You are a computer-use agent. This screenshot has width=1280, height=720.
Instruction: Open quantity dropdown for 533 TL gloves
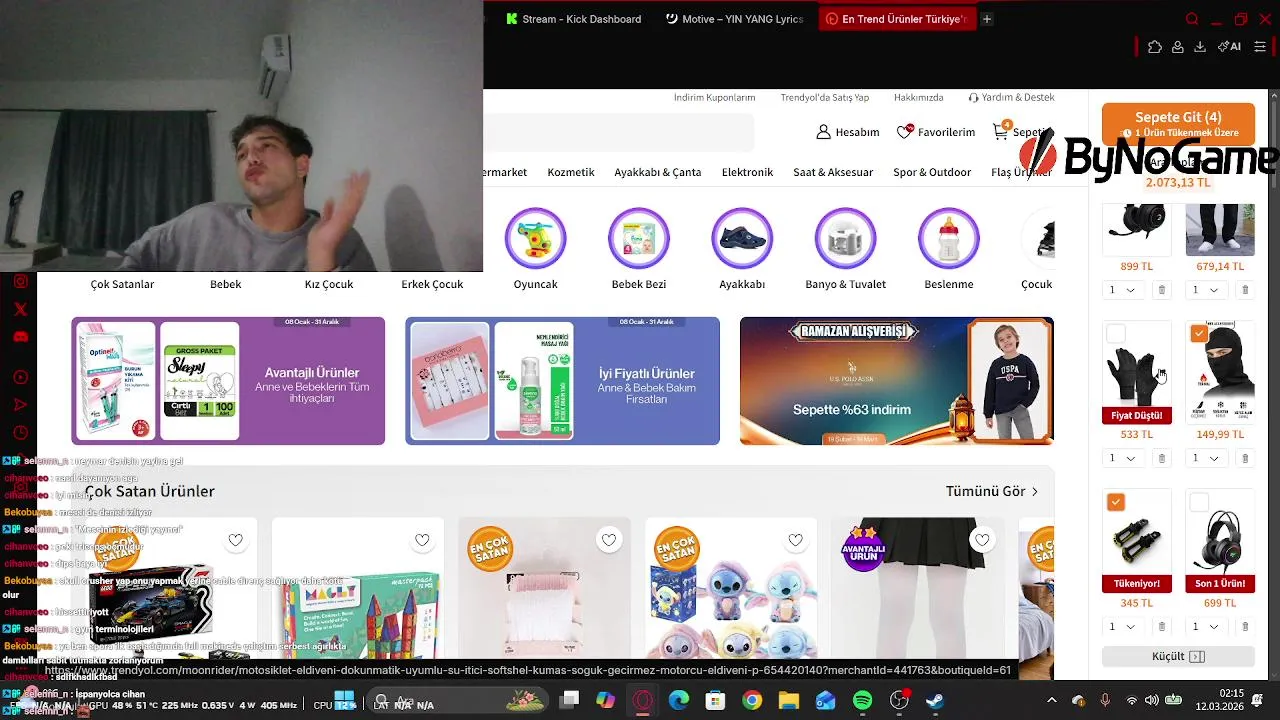1122,458
